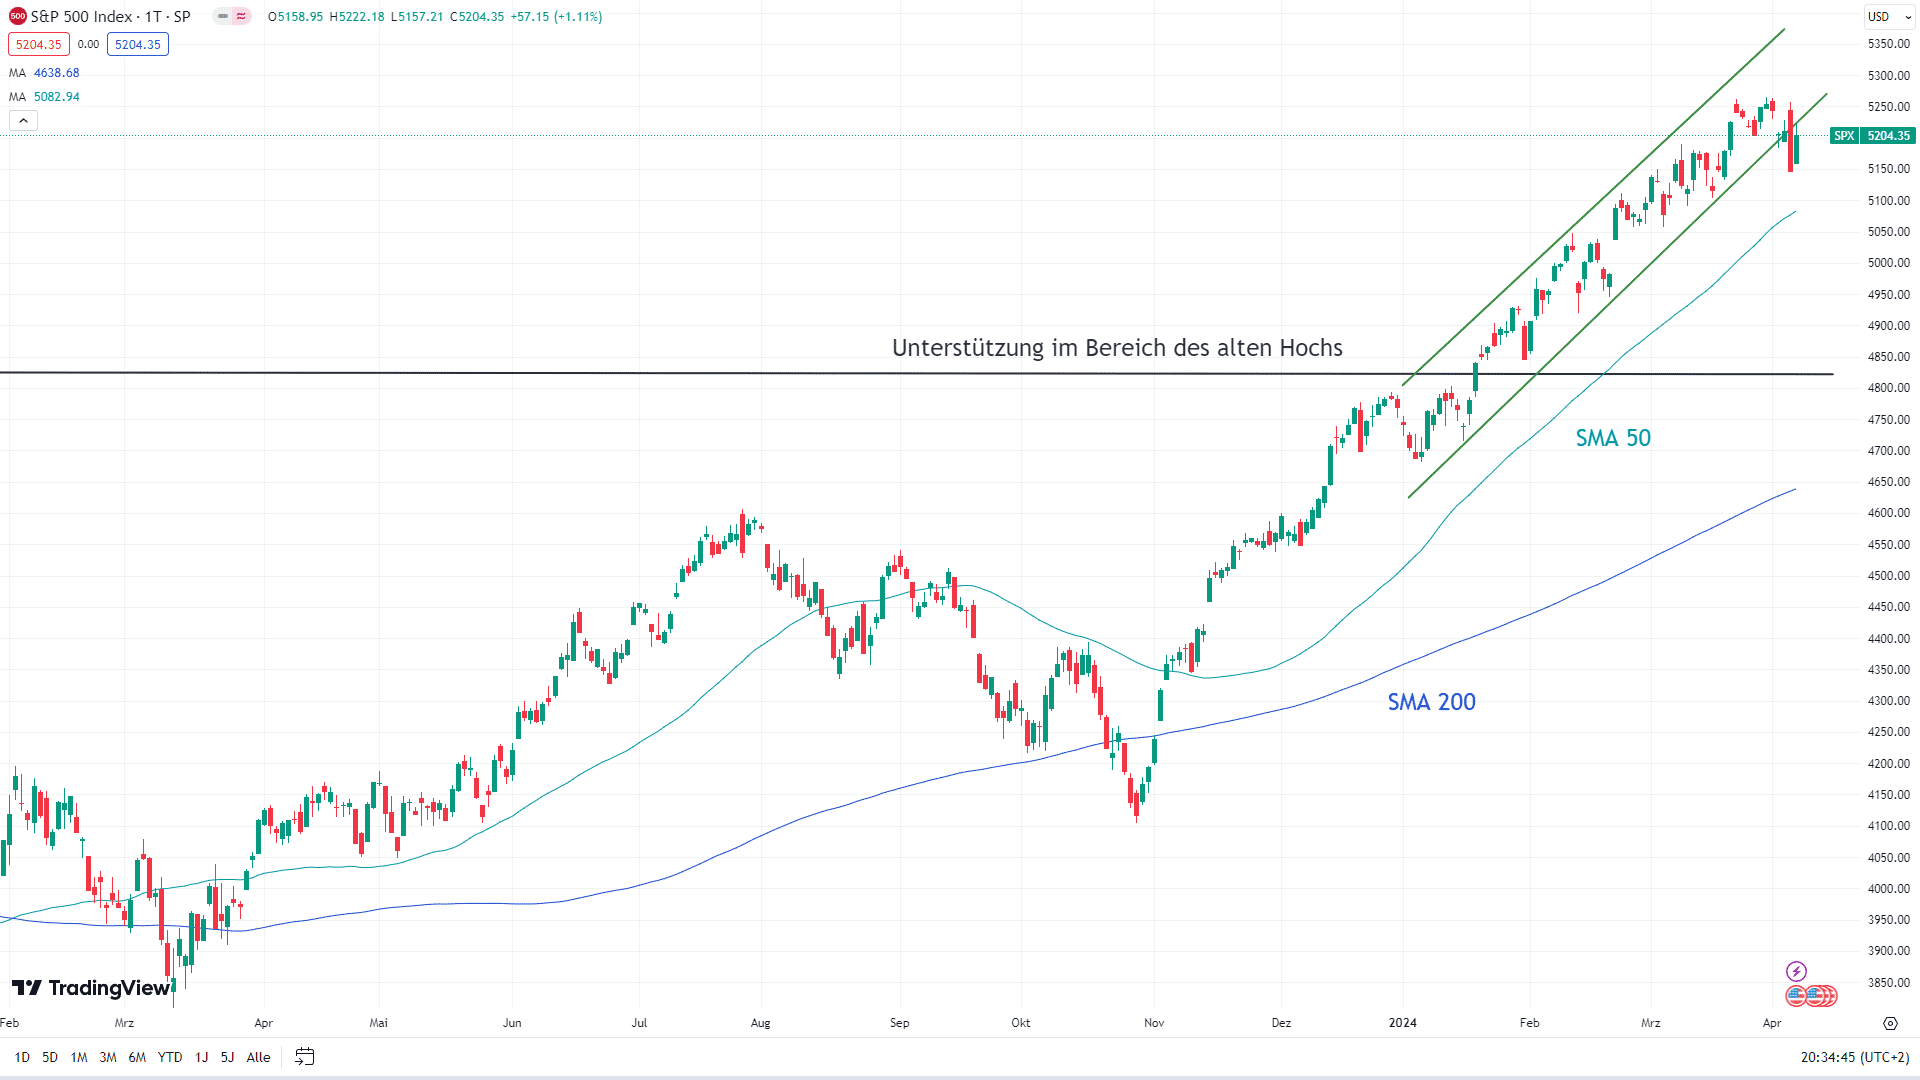Click the Okt label on time axis
The image size is (1920, 1080).
pos(1021,1023)
